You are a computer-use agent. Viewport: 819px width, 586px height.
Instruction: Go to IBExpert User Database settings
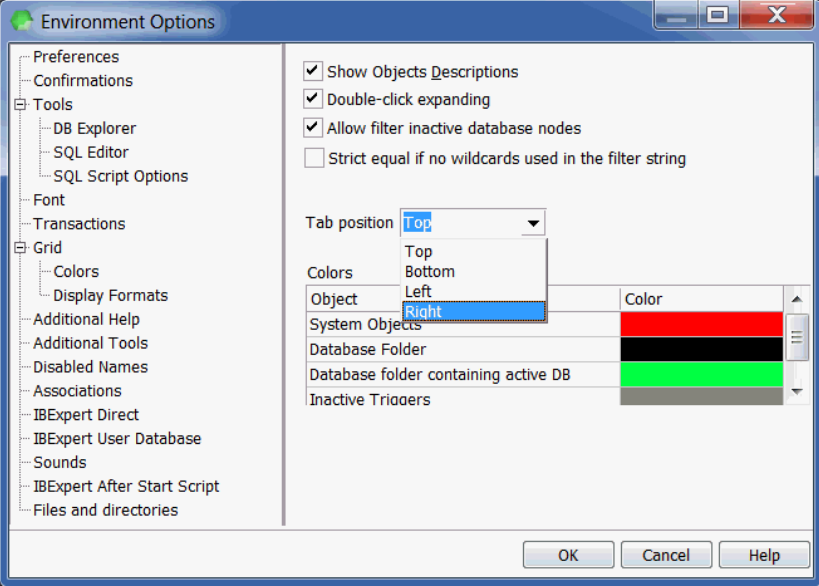click(117, 439)
